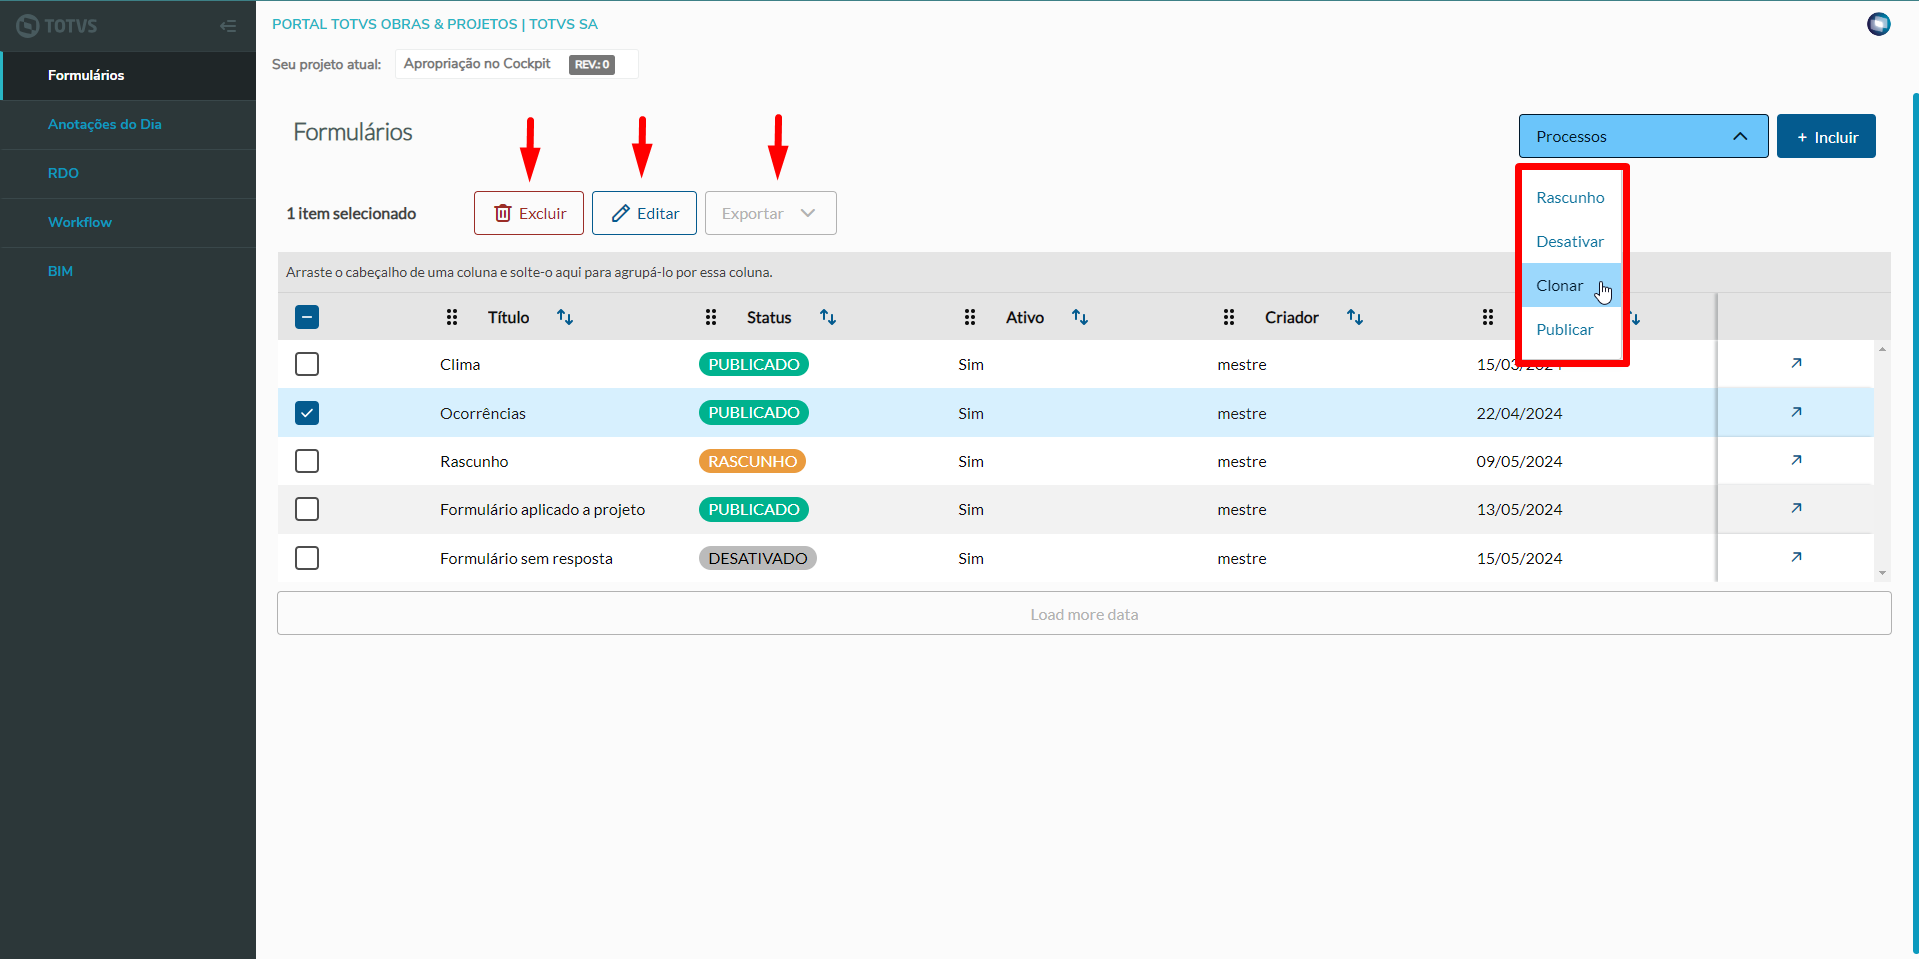Click the date "15/05/2024"

[x=1519, y=558]
